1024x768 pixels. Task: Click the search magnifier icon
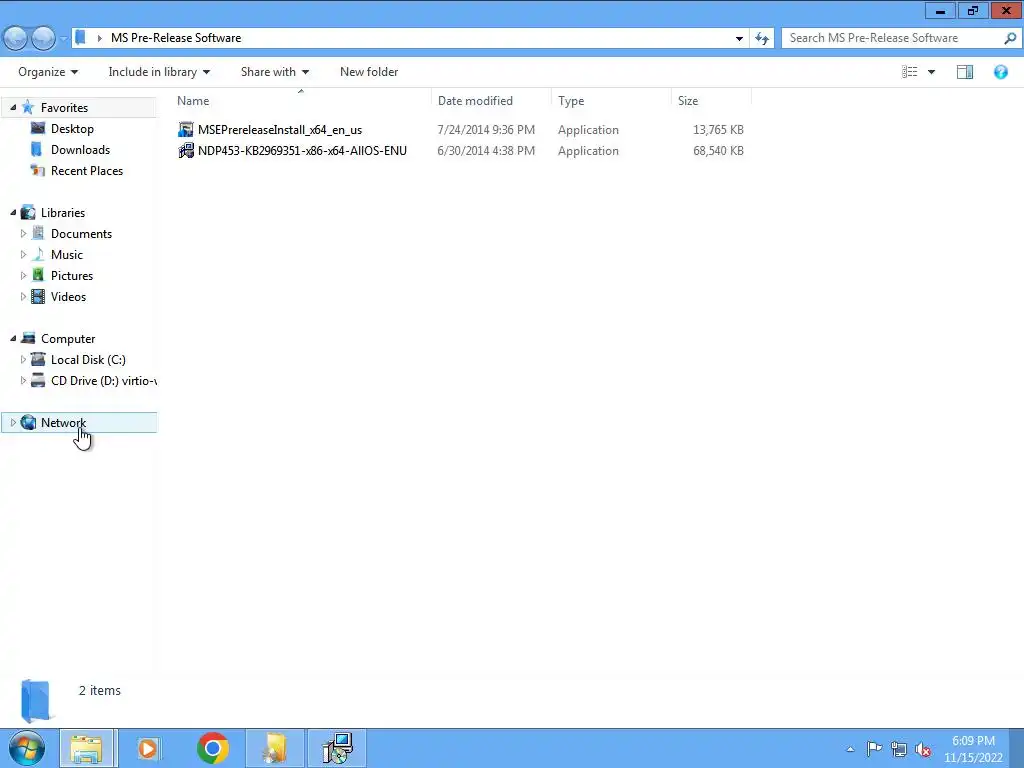pos(1010,38)
